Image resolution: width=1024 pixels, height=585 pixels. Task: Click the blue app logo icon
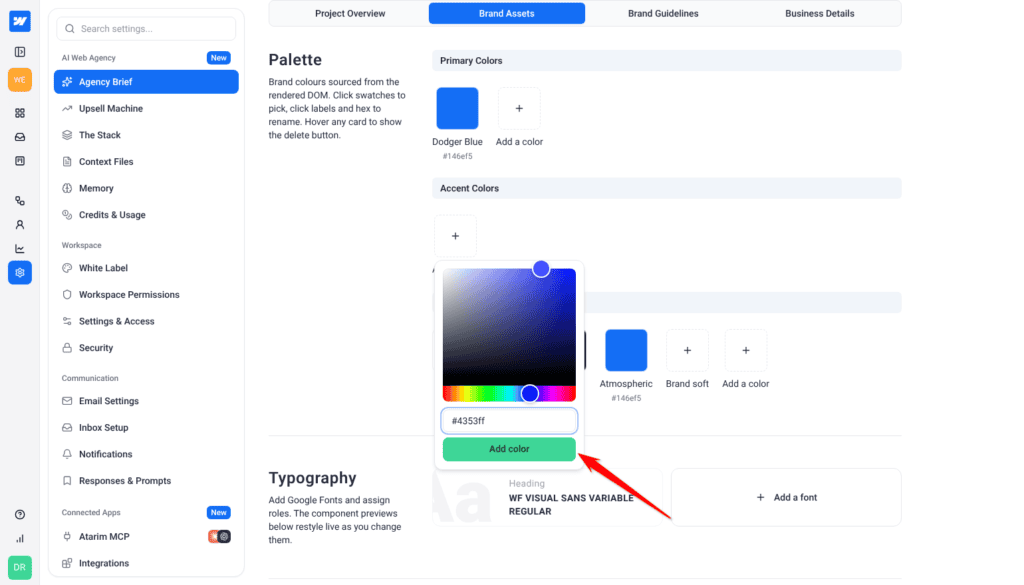(x=20, y=21)
